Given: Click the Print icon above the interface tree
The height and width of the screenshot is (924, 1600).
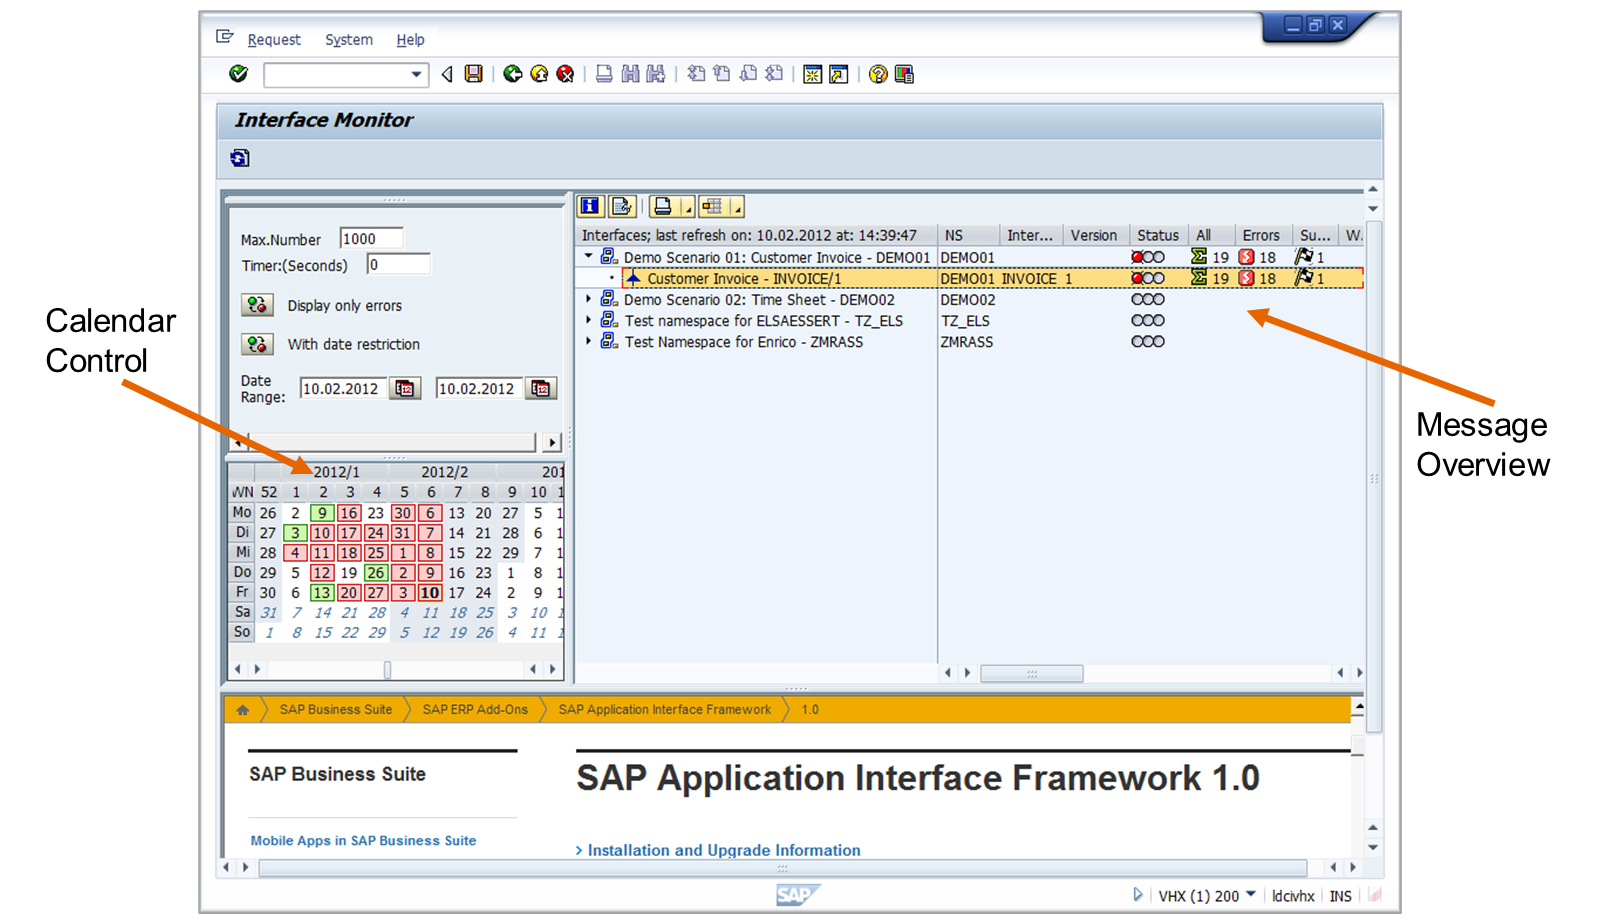Looking at the screenshot, I should point(662,207).
